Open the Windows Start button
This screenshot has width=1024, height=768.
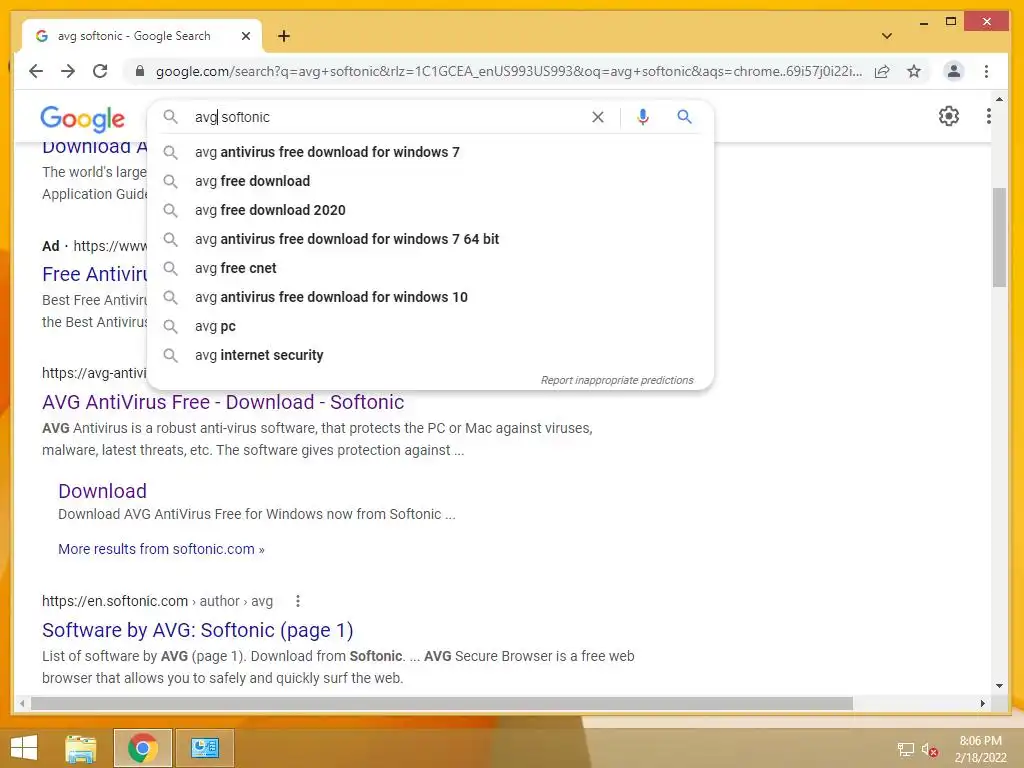[x=24, y=748]
